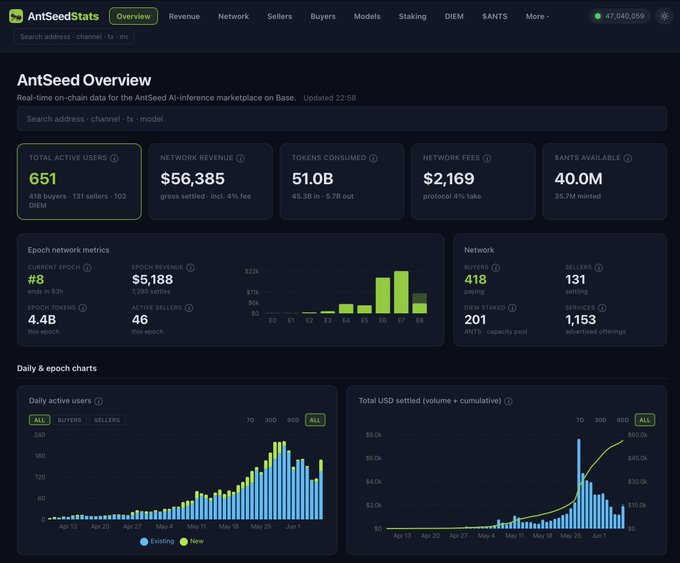Viewport: 680px width, 563px height.
Task: Set Total USD settled range to 30D
Action: (x=600, y=420)
